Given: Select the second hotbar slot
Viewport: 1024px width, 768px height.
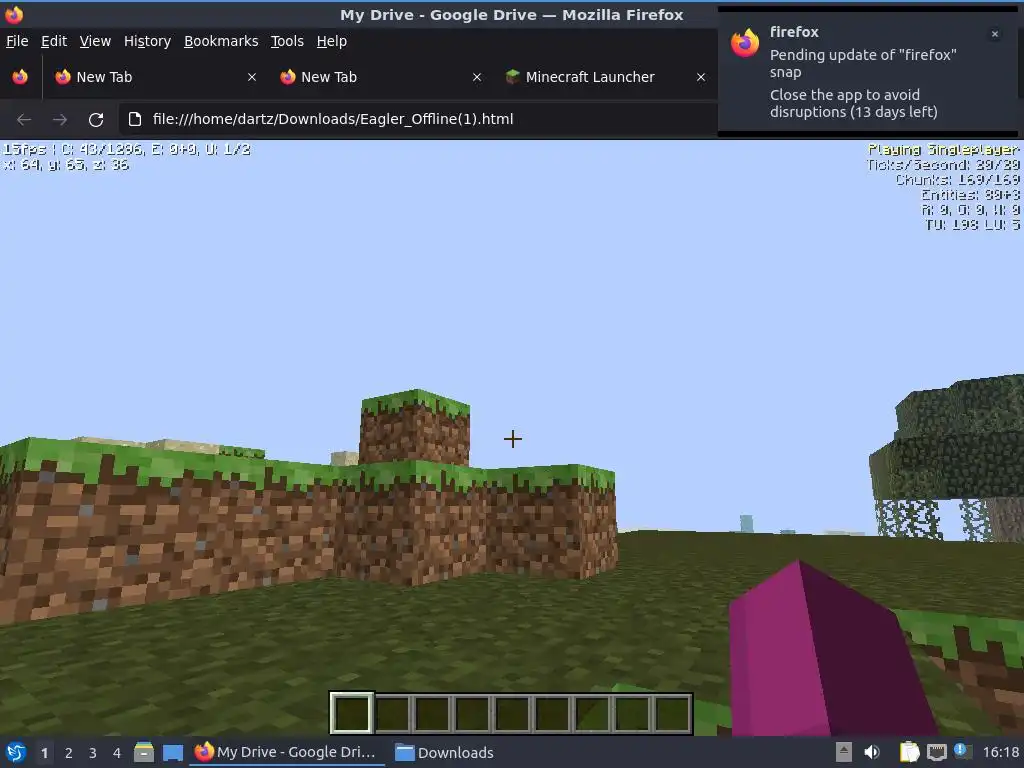Looking at the screenshot, I should 392,713.
